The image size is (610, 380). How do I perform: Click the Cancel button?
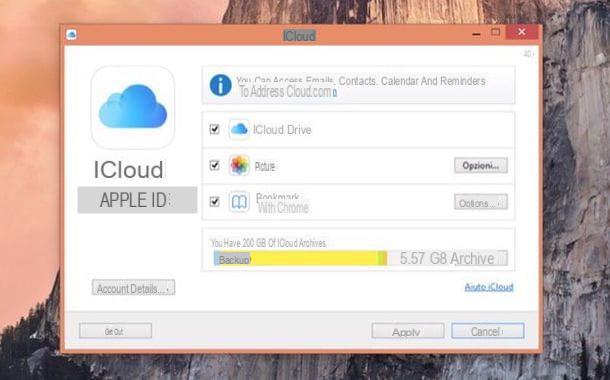point(488,331)
